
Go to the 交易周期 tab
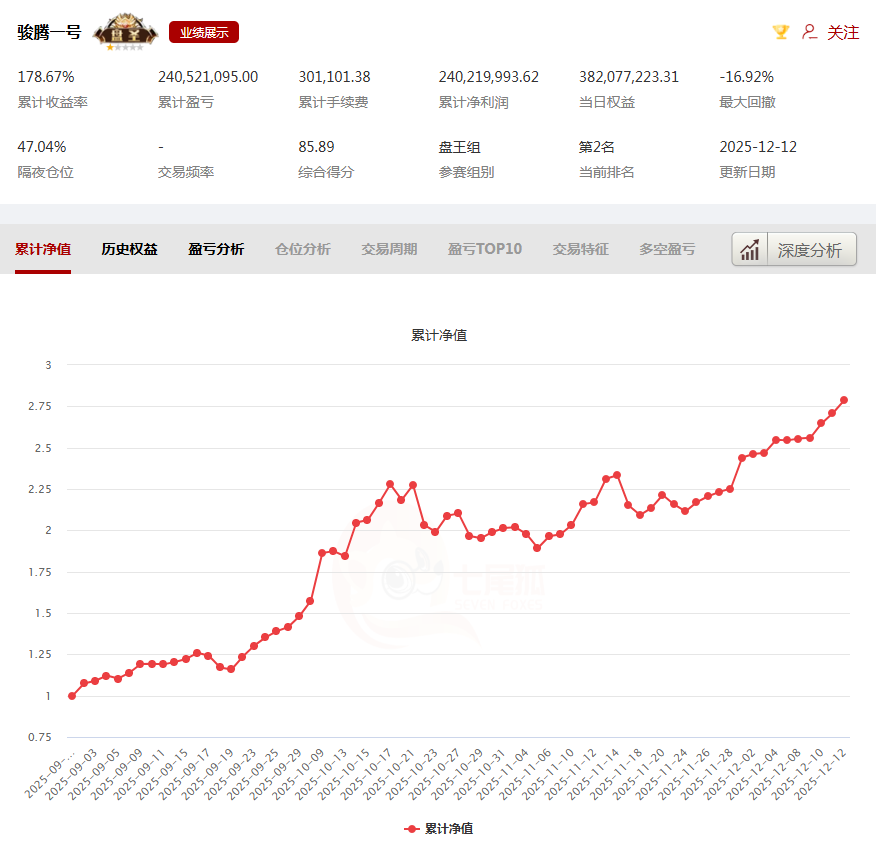coord(389,249)
